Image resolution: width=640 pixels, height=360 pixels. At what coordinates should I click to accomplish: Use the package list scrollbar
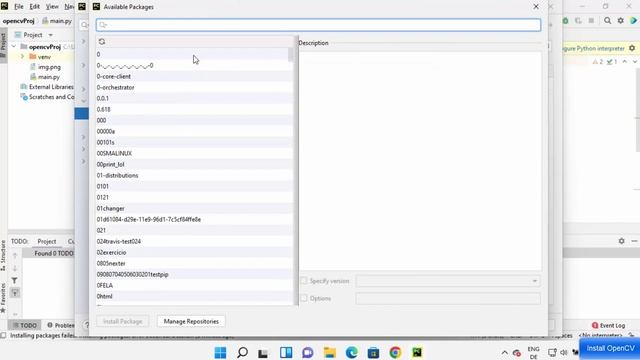[291, 55]
